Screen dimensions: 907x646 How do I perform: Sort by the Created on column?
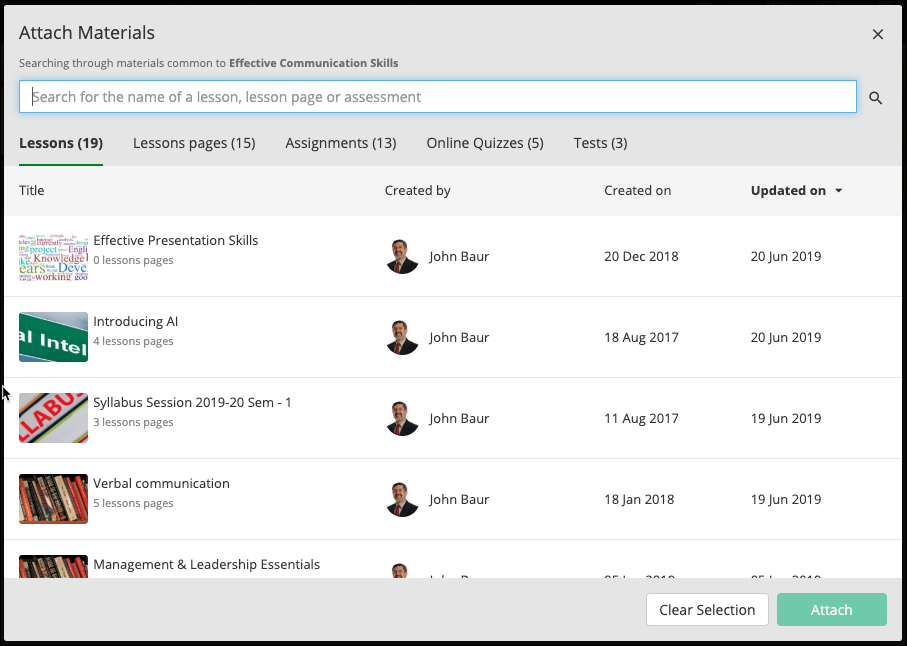click(x=637, y=191)
